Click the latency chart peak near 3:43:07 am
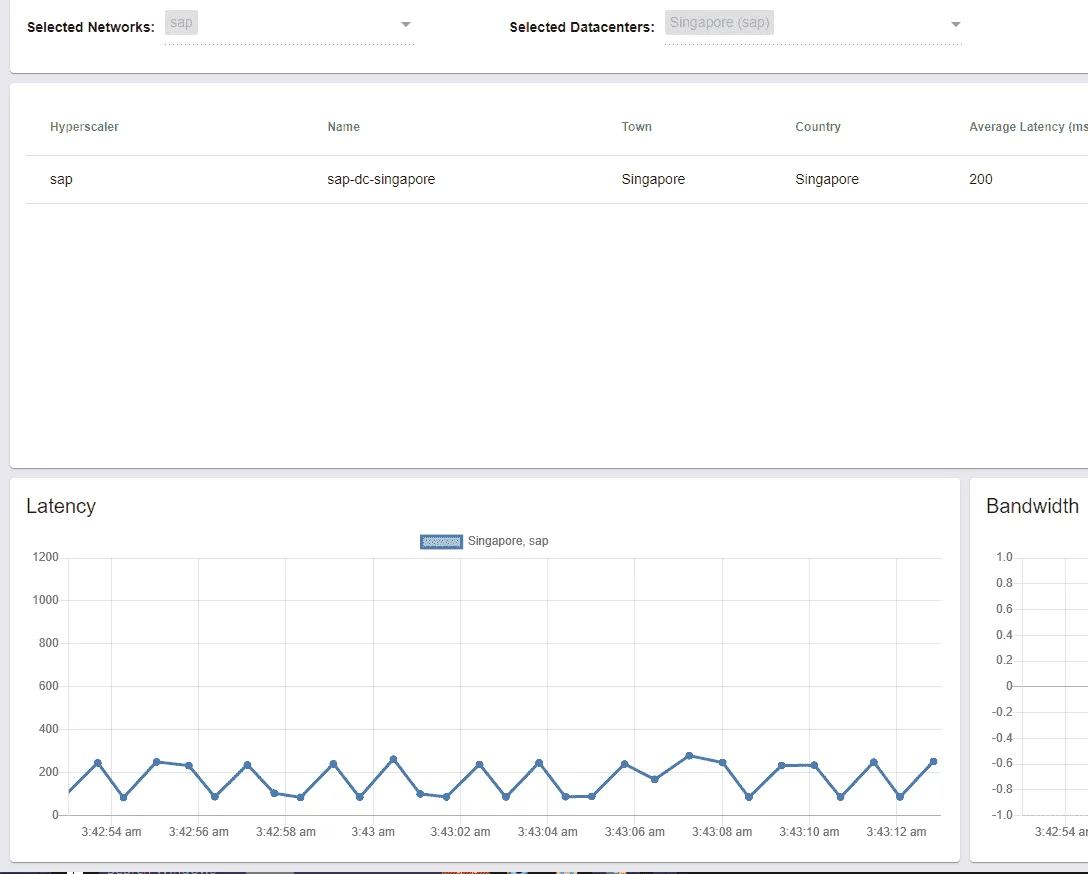This screenshot has width=1088, height=874. click(689, 755)
